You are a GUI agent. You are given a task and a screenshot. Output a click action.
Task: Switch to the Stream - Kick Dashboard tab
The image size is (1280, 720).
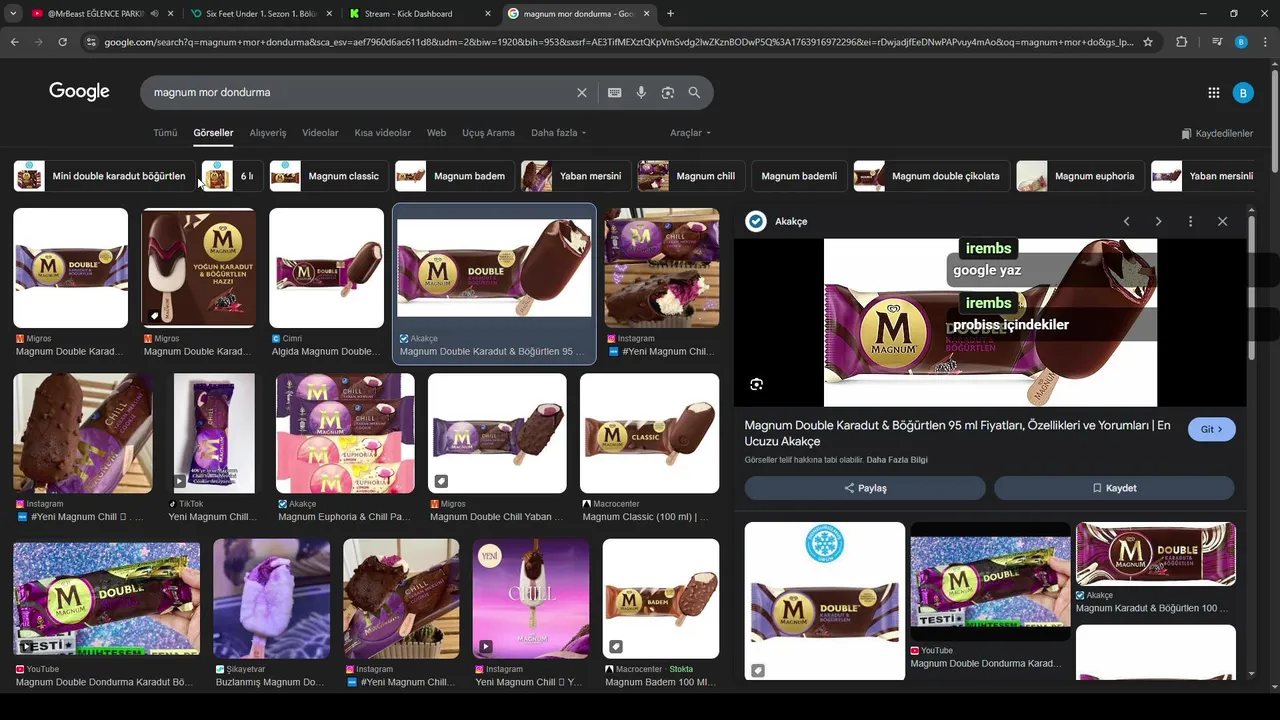[x=410, y=14]
